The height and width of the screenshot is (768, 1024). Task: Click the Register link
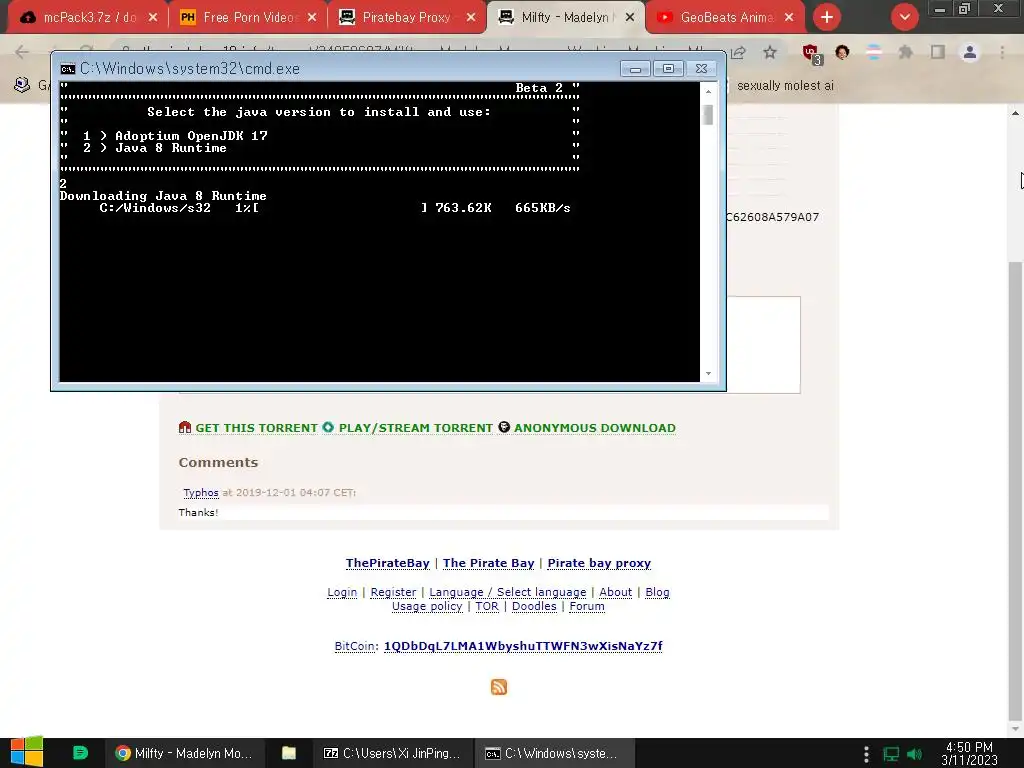pos(393,592)
